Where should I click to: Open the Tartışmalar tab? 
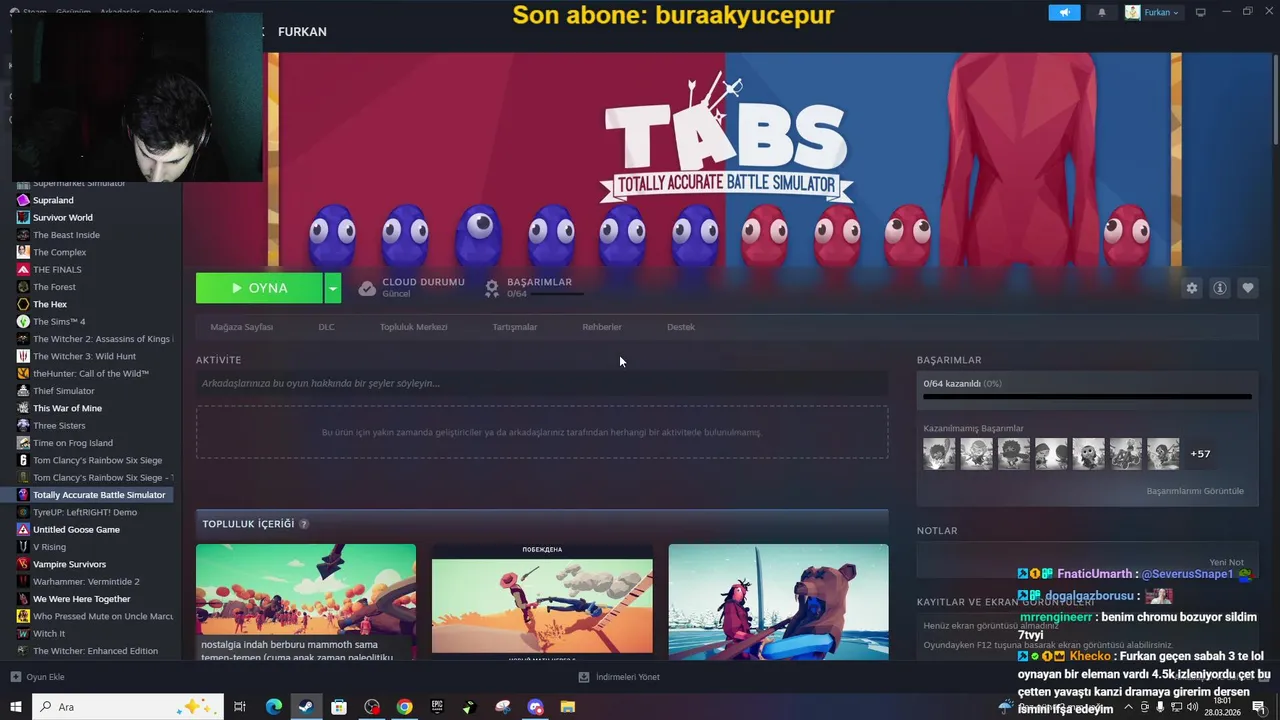[515, 327]
